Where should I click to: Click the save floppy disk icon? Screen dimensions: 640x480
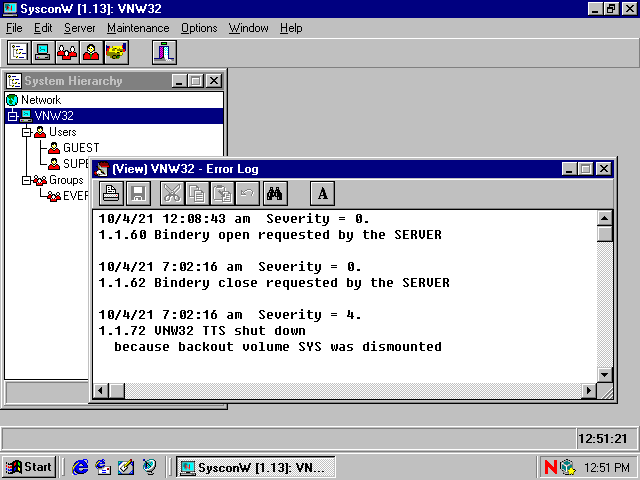pos(138,193)
